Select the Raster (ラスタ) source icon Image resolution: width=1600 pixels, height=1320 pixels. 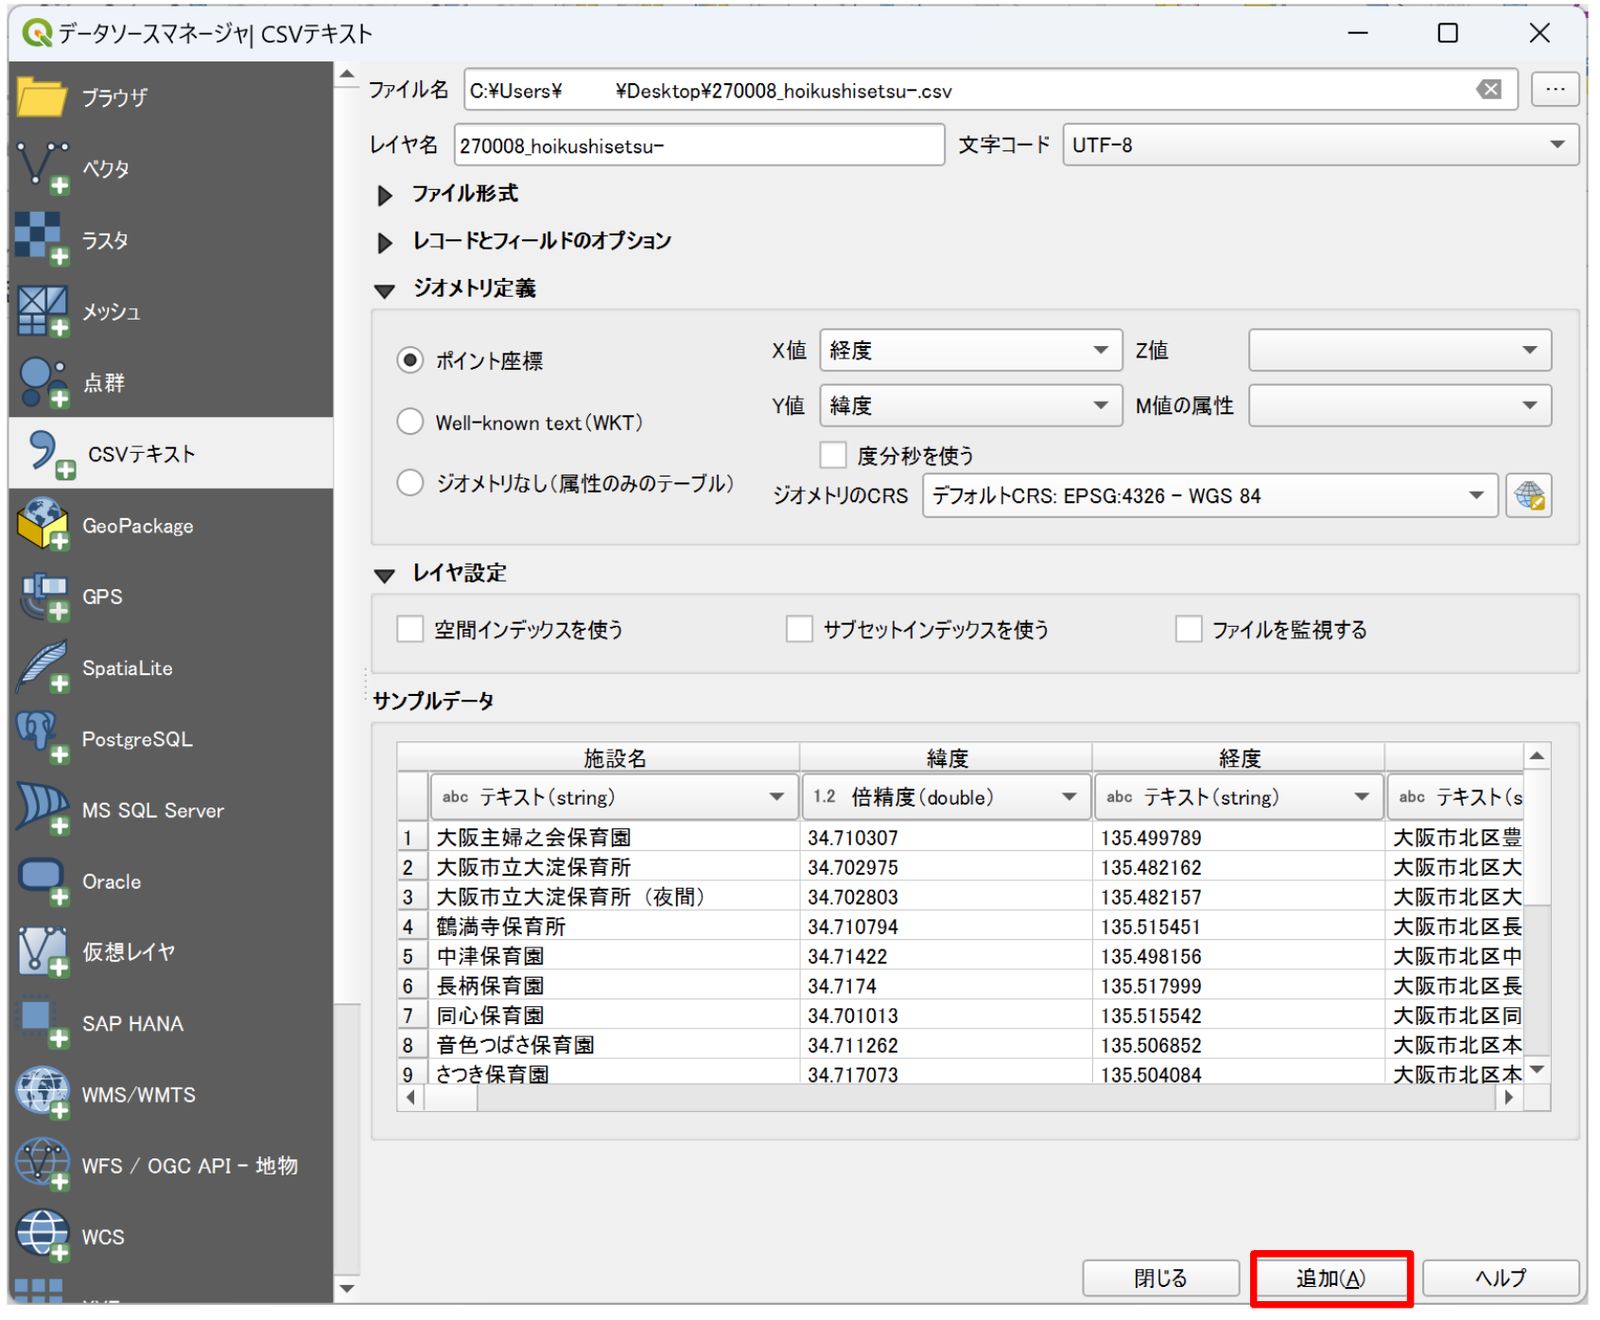click(x=42, y=240)
